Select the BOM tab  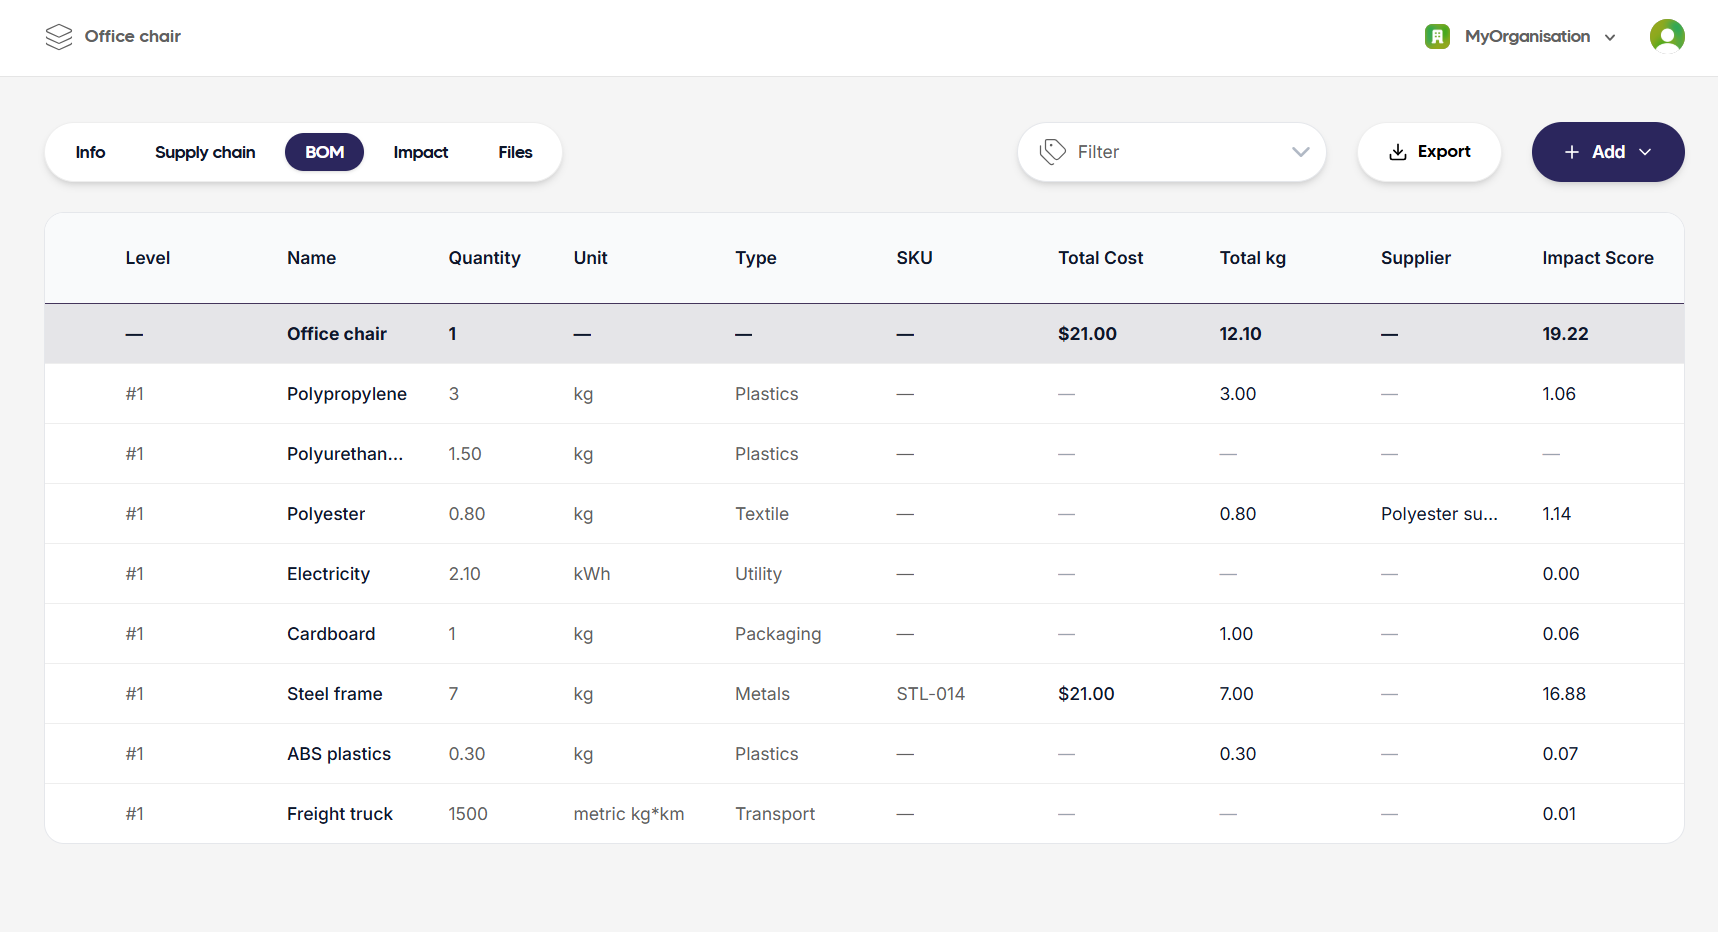point(324,152)
